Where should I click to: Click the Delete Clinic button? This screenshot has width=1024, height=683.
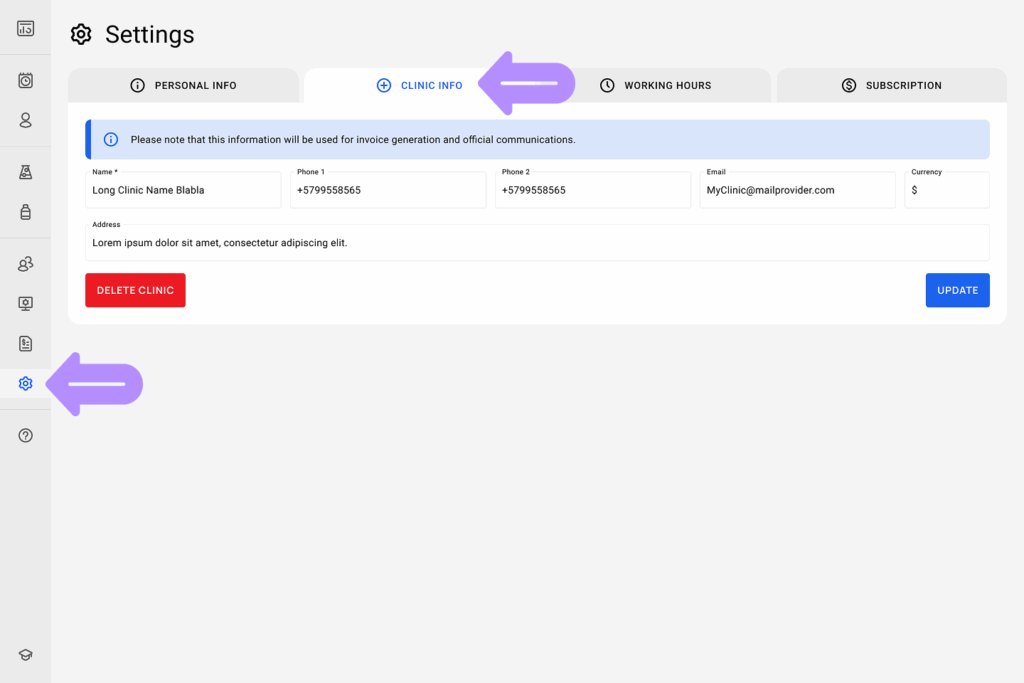pyautogui.click(x=135, y=290)
